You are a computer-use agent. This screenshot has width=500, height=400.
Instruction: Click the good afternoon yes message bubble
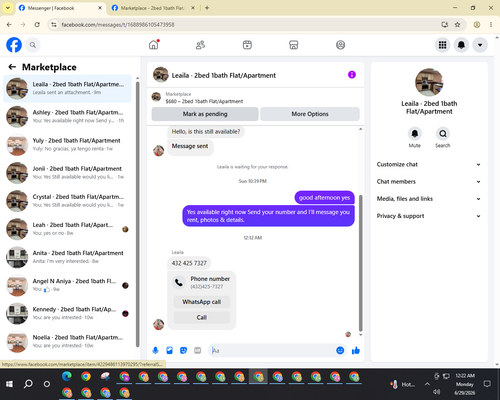pos(324,198)
